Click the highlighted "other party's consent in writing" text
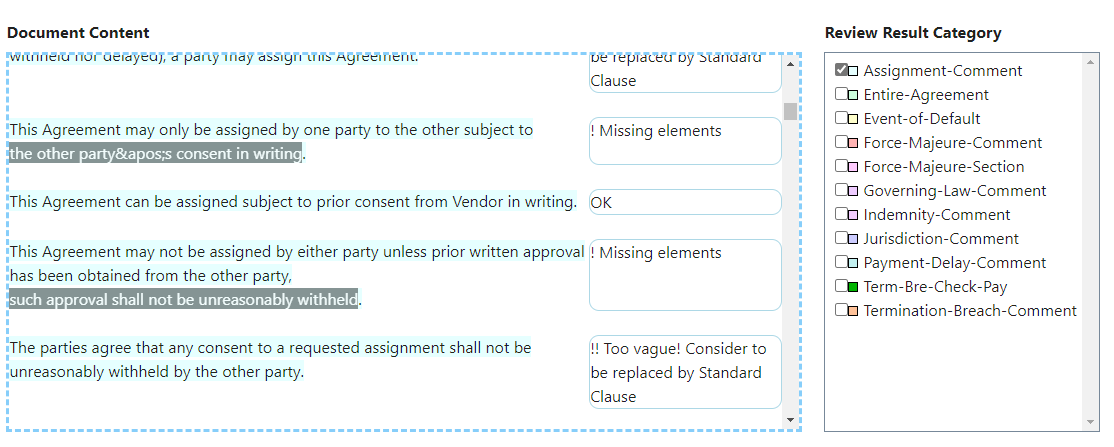The width and height of the screenshot is (1114, 447). [x=155, y=154]
